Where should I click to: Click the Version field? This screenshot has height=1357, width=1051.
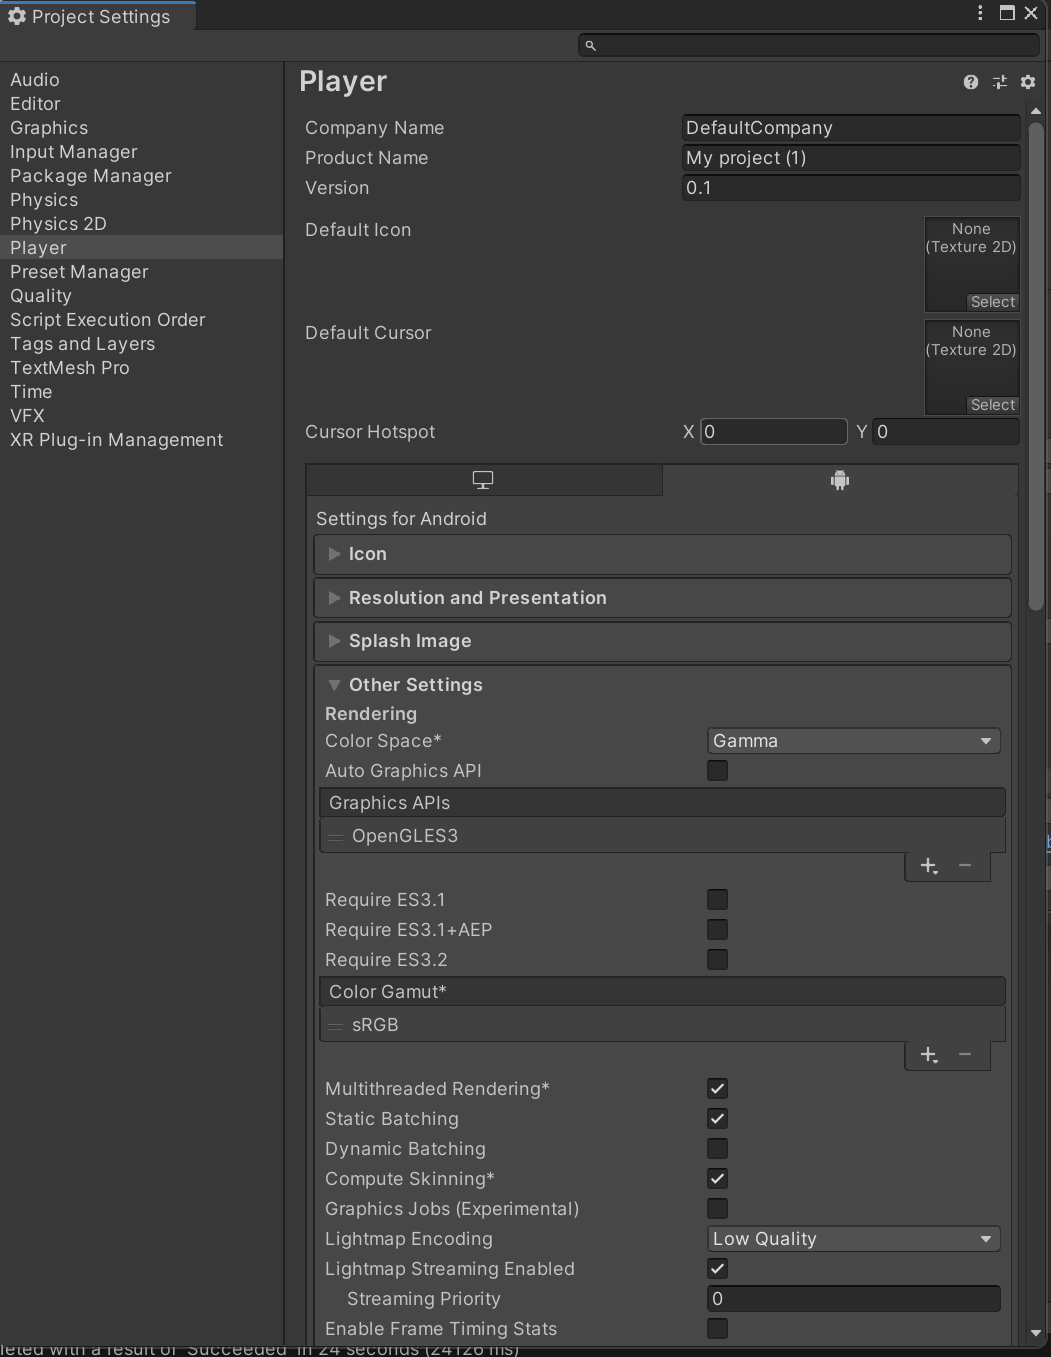851,188
